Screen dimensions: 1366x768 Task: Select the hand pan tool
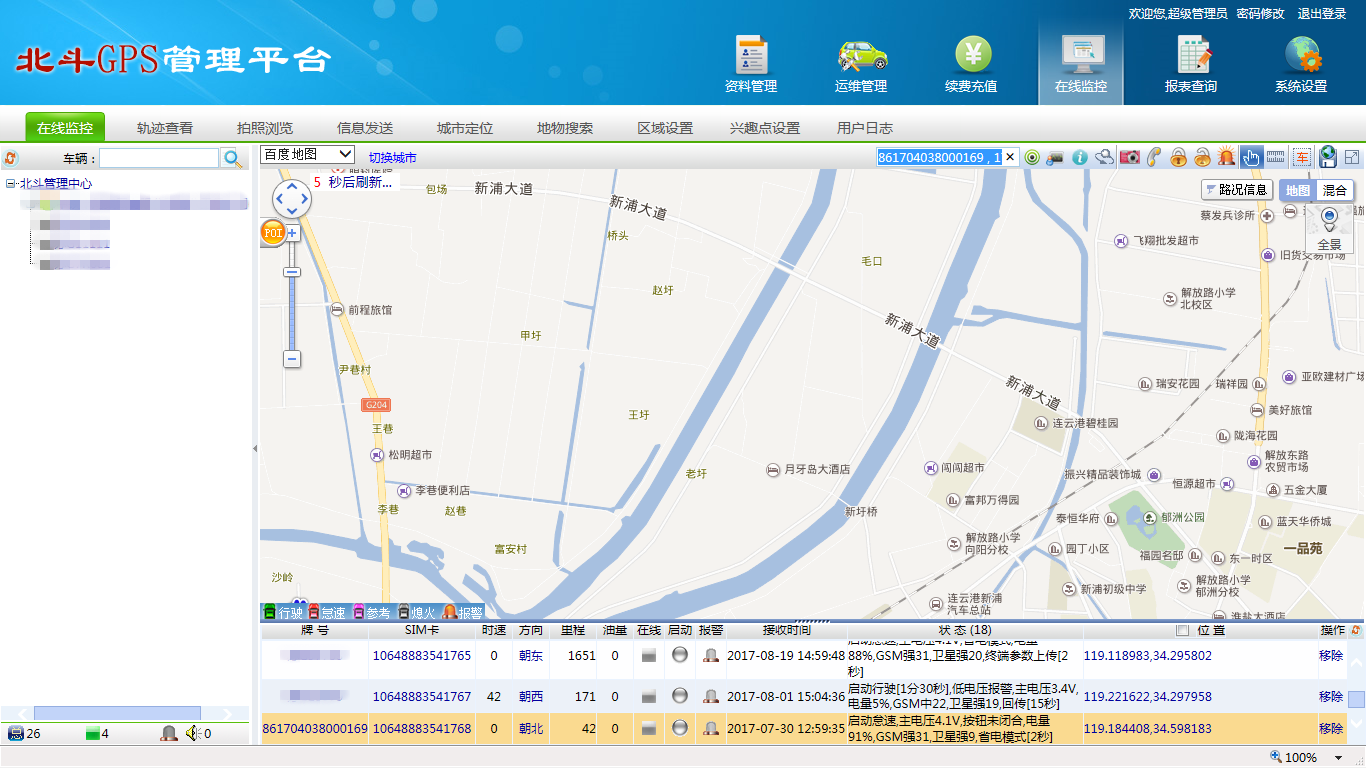[x=1251, y=157]
